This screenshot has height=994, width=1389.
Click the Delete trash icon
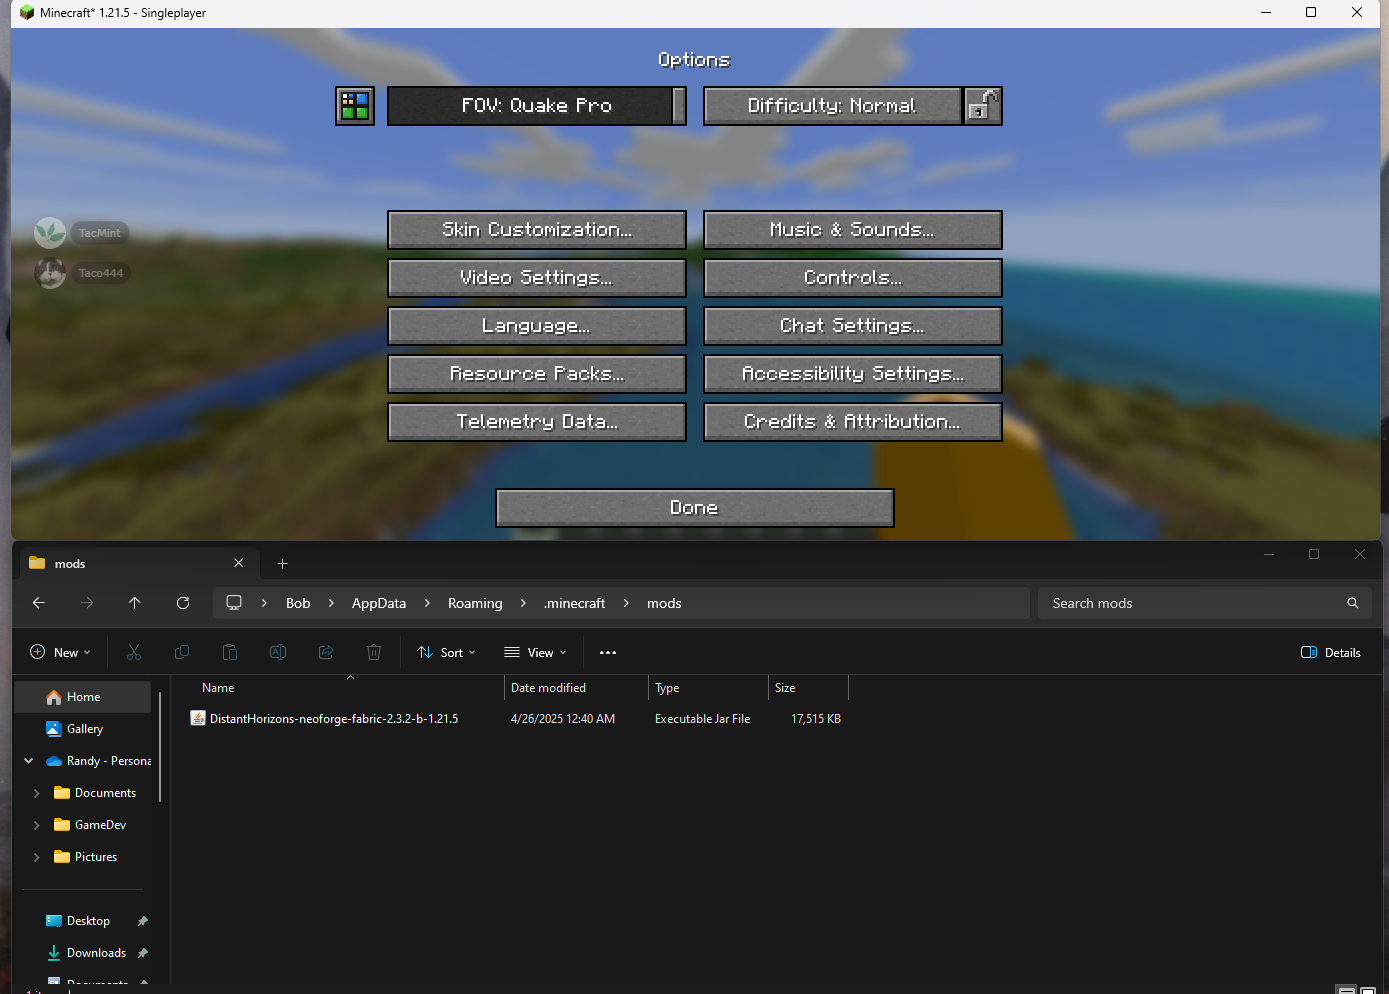click(x=374, y=653)
